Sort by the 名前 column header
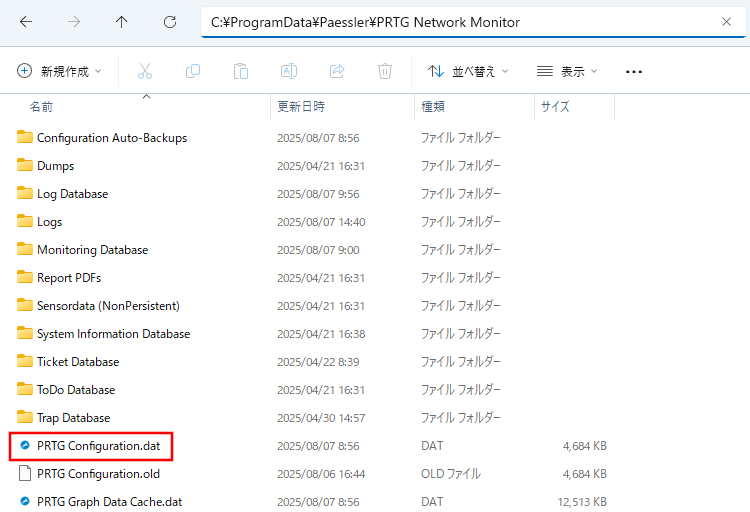 point(41,106)
